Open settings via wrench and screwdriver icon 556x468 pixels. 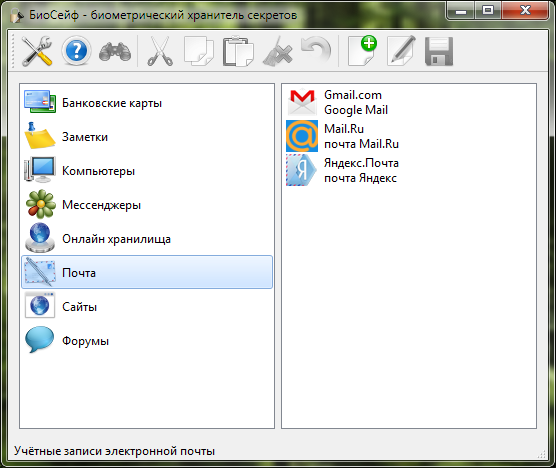pyautogui.click(x=37, y=51)
